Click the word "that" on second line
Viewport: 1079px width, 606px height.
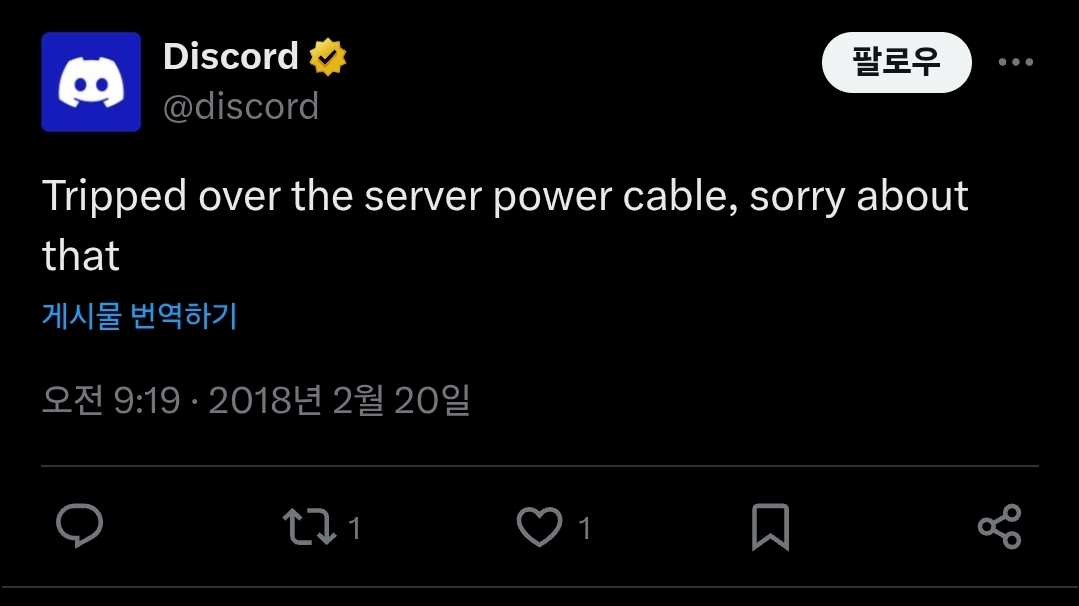(81, 256)
